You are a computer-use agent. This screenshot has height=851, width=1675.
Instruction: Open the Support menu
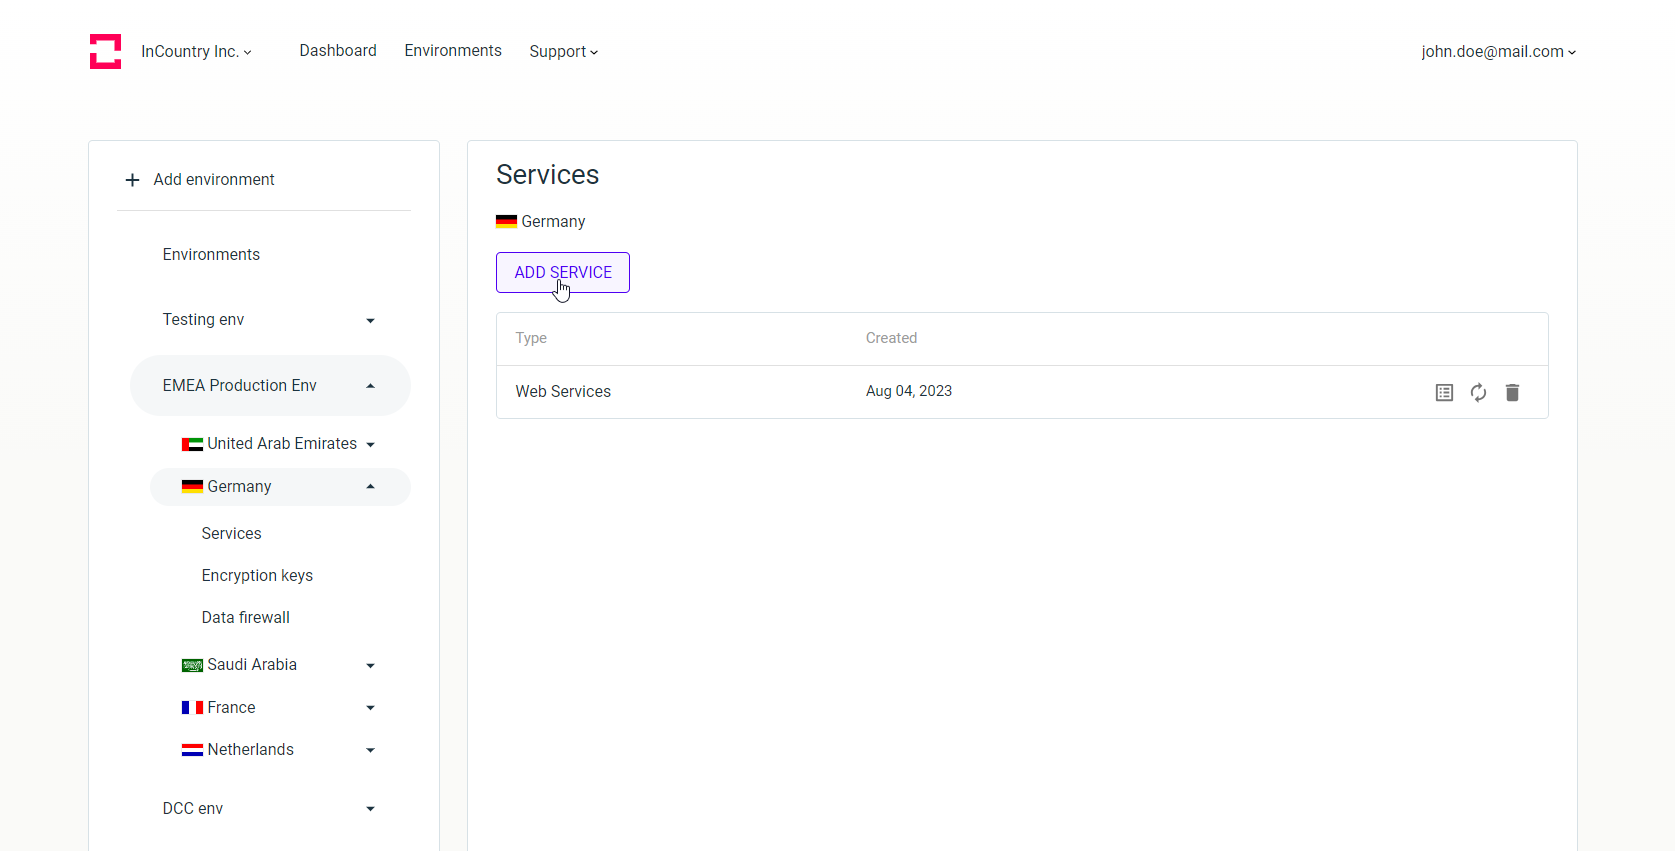coord(563,52)
